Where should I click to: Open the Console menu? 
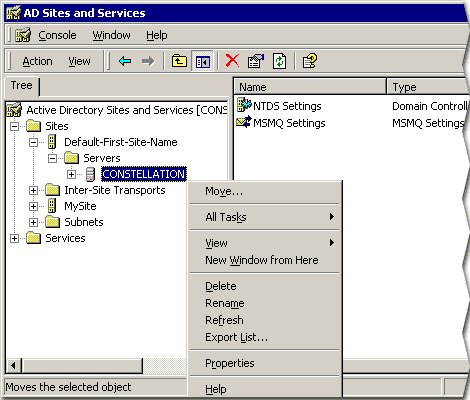pyautogui.click(x=57, y=35)
